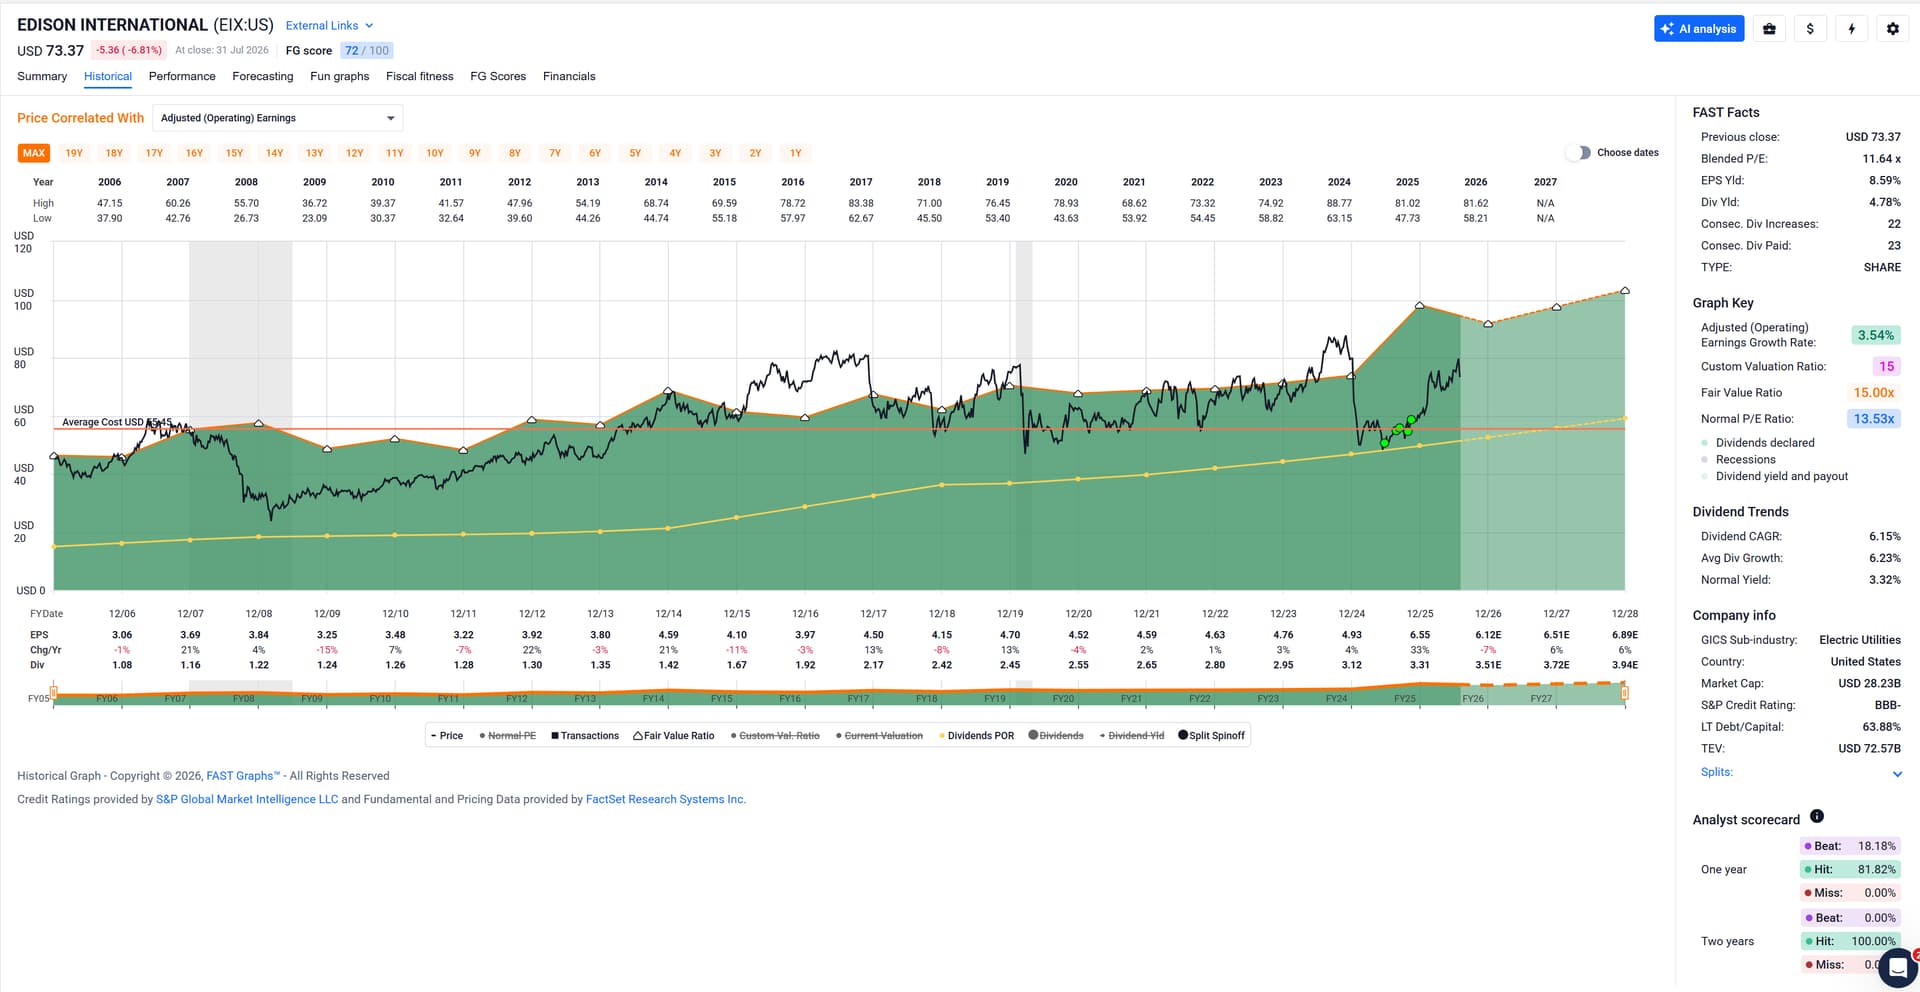The width and height of the screenshot is (1920, 992).
Task: Click the FY15 segment on range navigator
Action: 721,698
